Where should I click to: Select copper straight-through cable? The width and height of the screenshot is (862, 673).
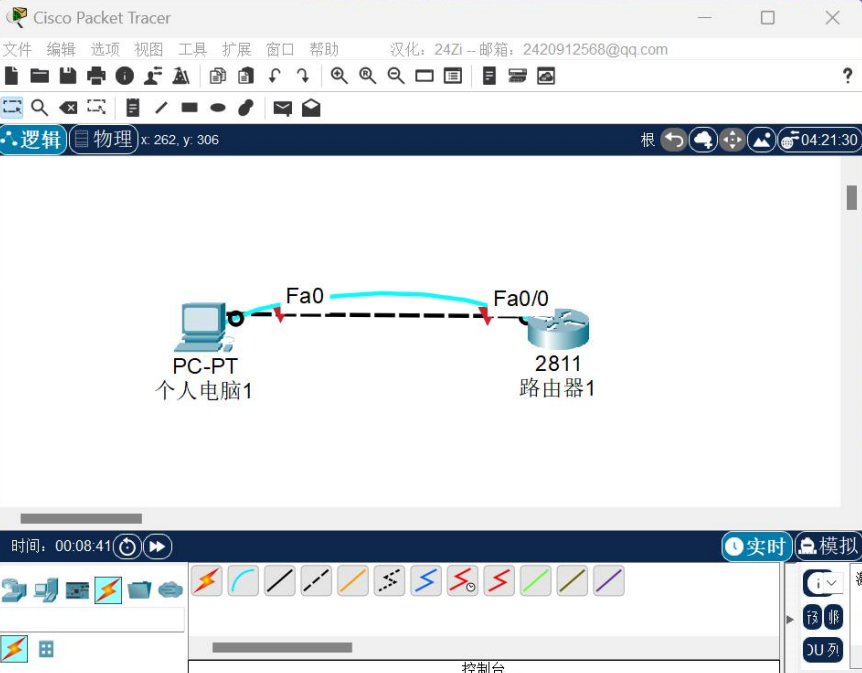[280, 581]
